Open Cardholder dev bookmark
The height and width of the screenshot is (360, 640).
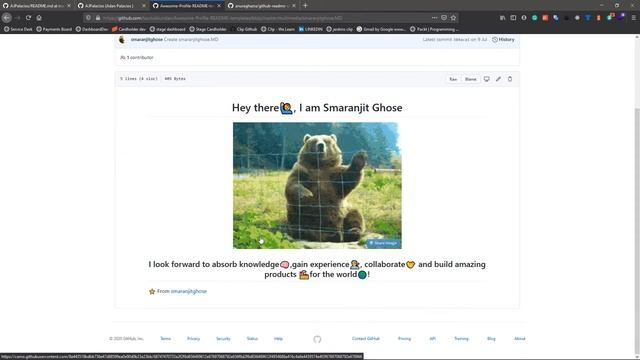click(129, 29)
